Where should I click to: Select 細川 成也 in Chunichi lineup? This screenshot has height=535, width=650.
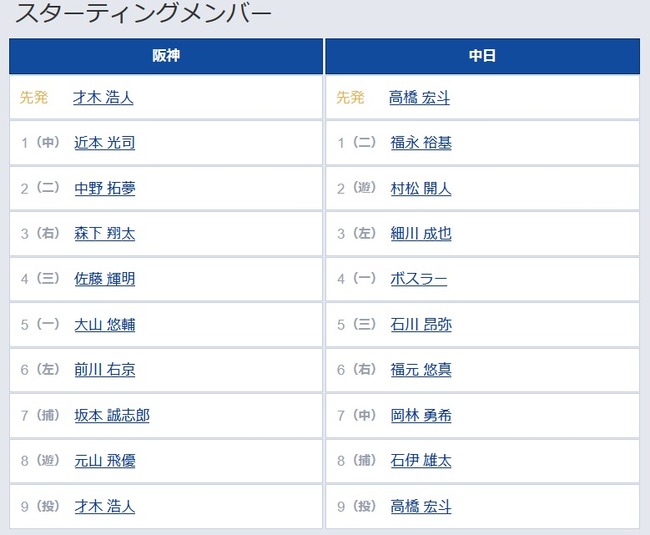point(421,233)
